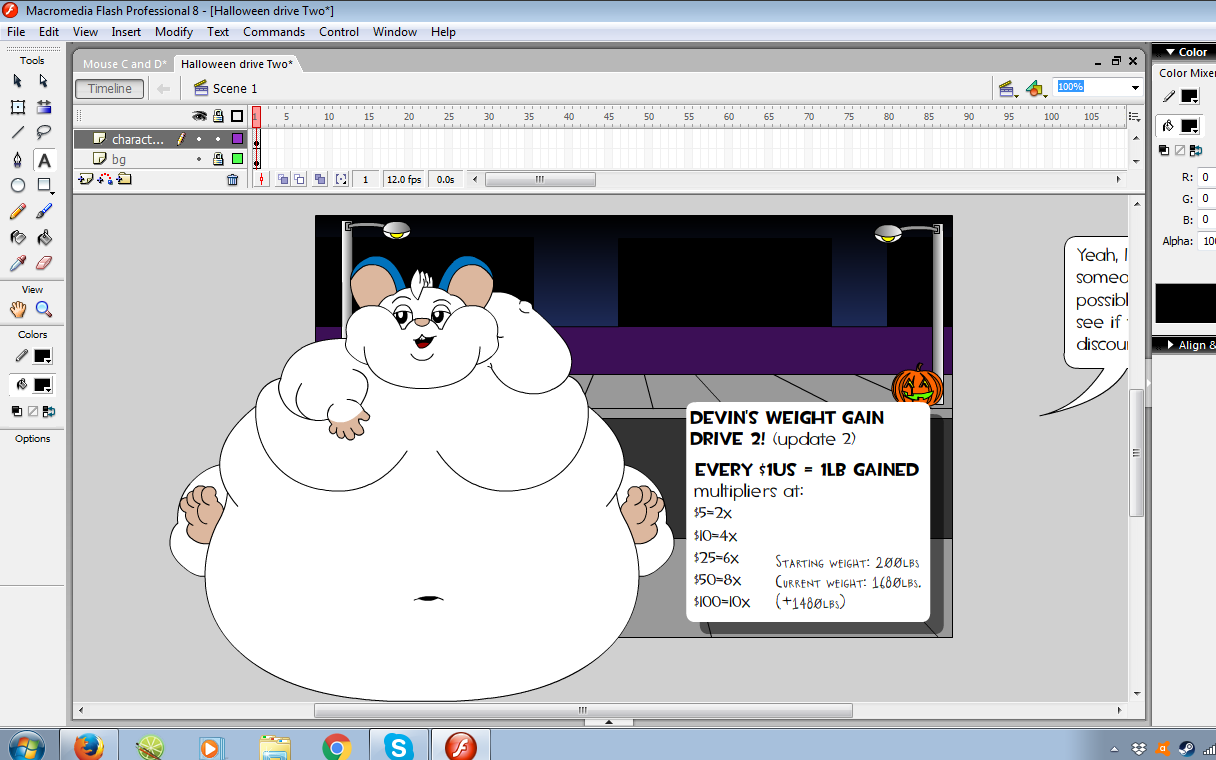Open the File menu
This screenshot has height=760, width=1216.
16,32
